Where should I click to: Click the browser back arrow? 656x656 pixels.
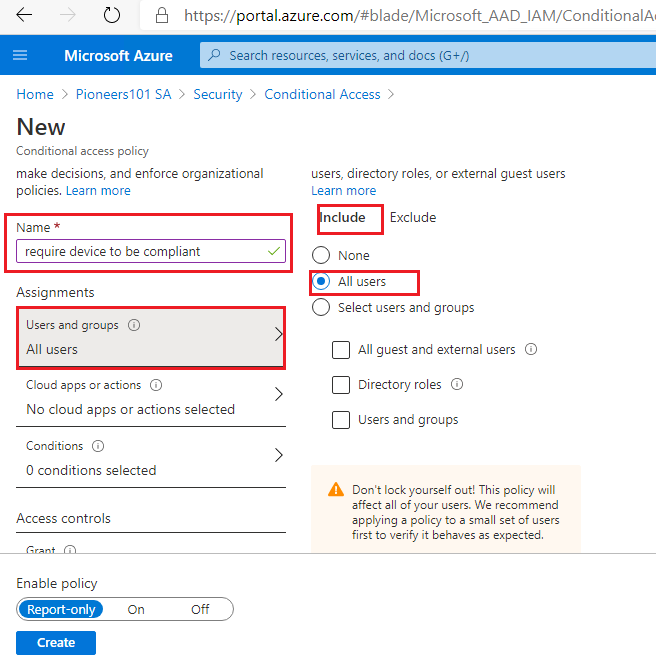point(24,15)
